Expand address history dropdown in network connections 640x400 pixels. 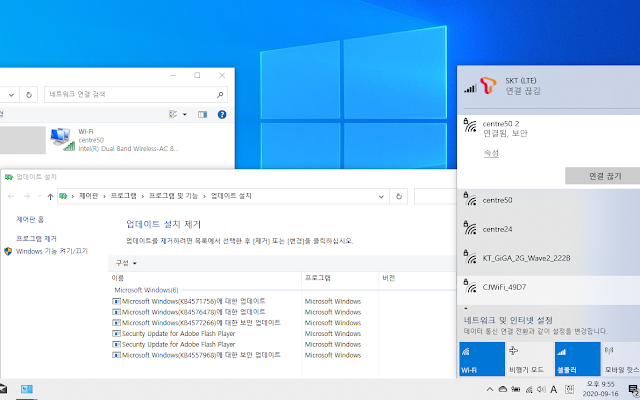click(11, 95)
